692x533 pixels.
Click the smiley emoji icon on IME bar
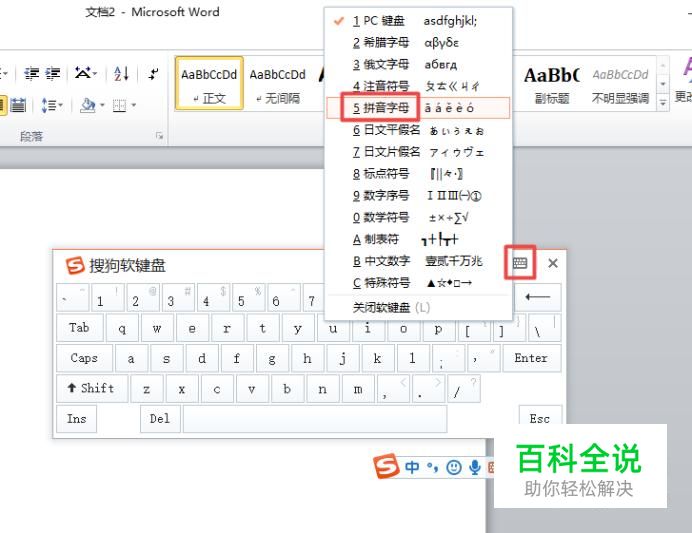click(454, 467)
